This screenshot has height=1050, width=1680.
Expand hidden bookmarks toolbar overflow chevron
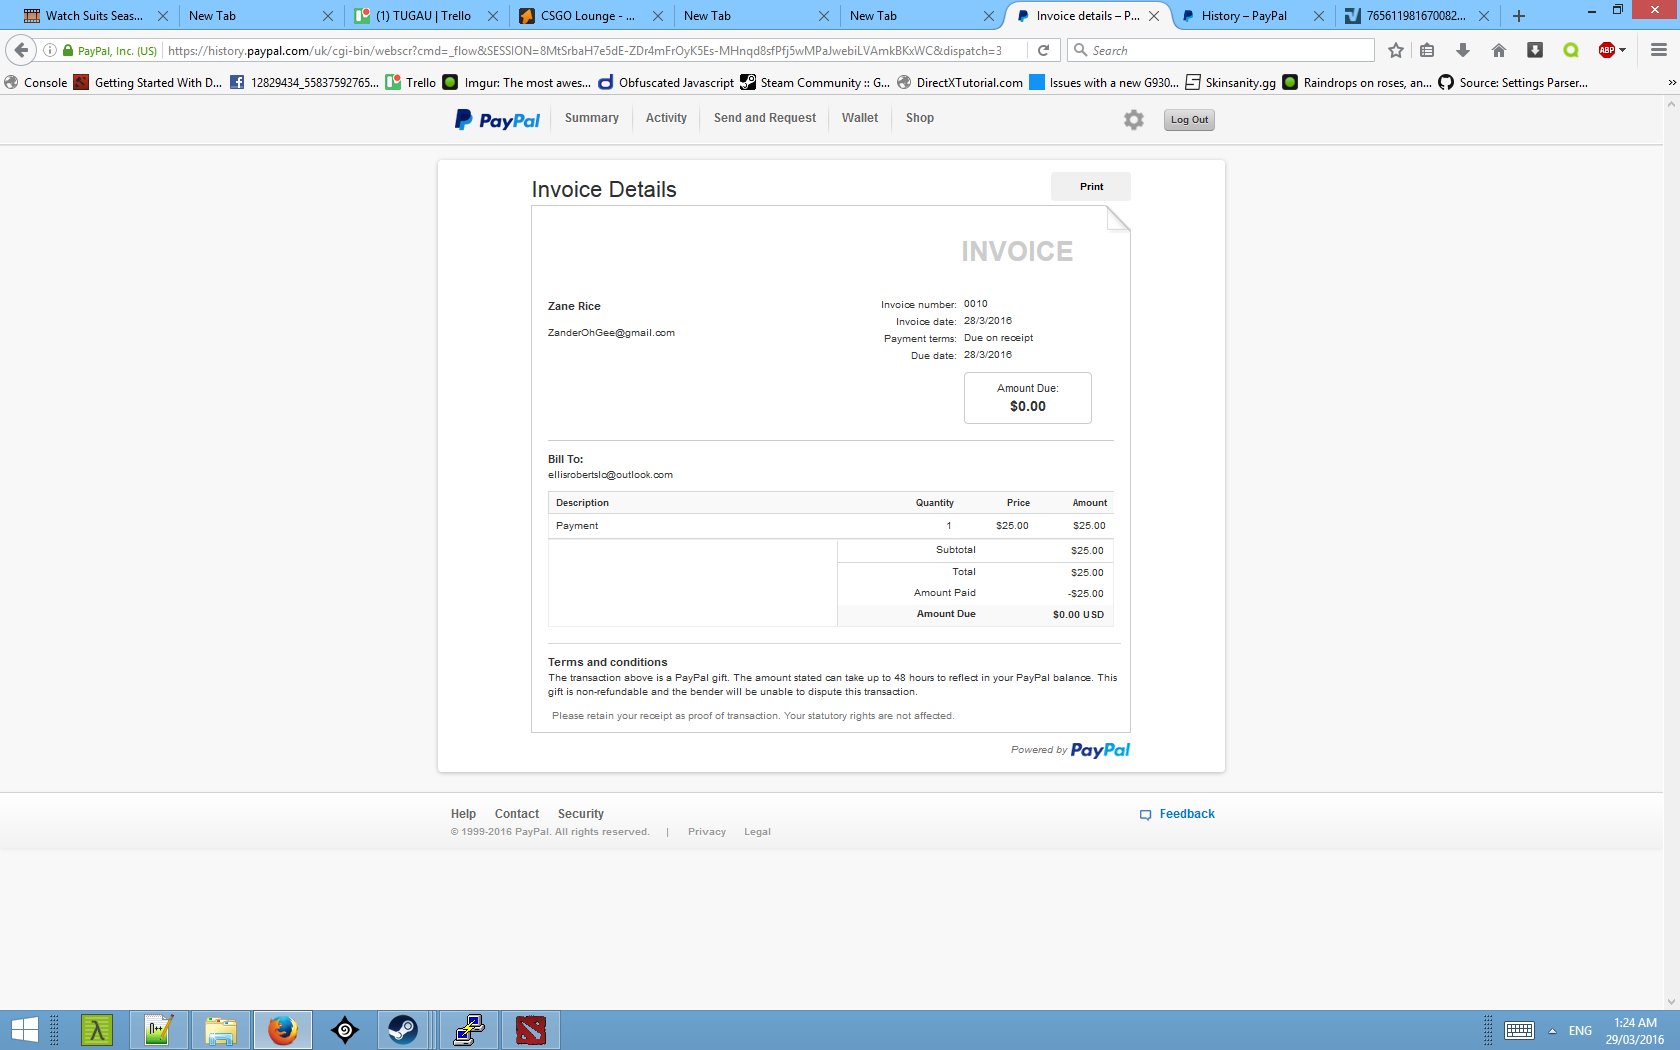[1671, 82]
